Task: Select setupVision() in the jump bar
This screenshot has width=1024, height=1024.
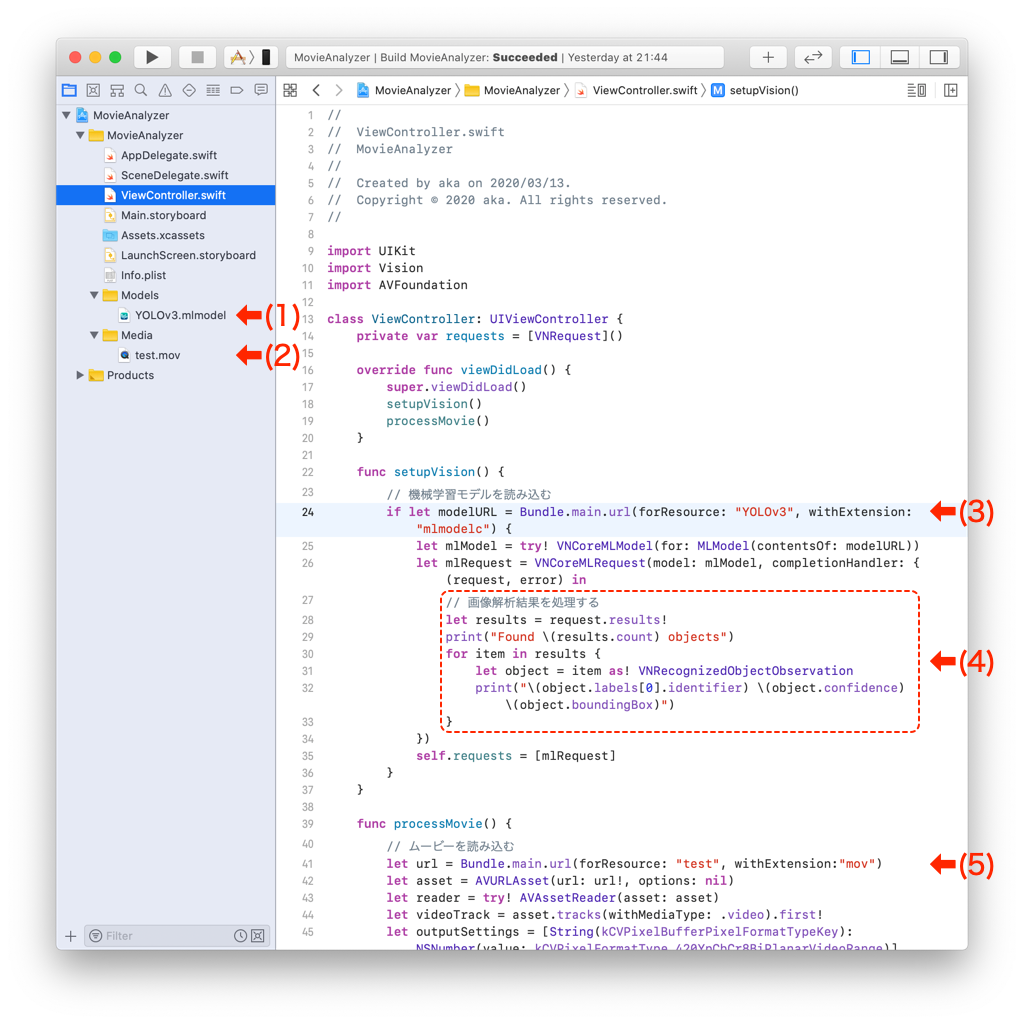Action: pos(763,91)
